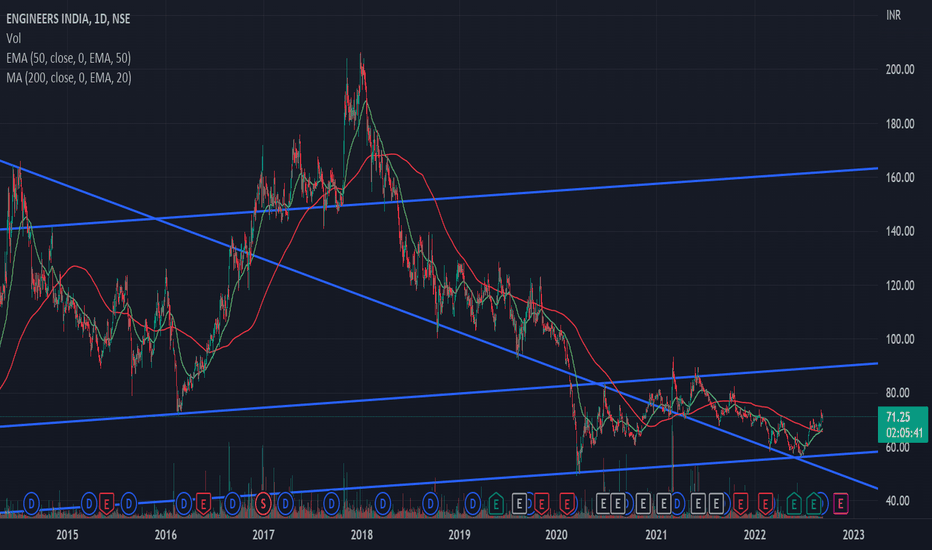Click the first green earnings E marker in 2019
The image size is (932, 550).
pyautogui.click(x=496, y=504)
